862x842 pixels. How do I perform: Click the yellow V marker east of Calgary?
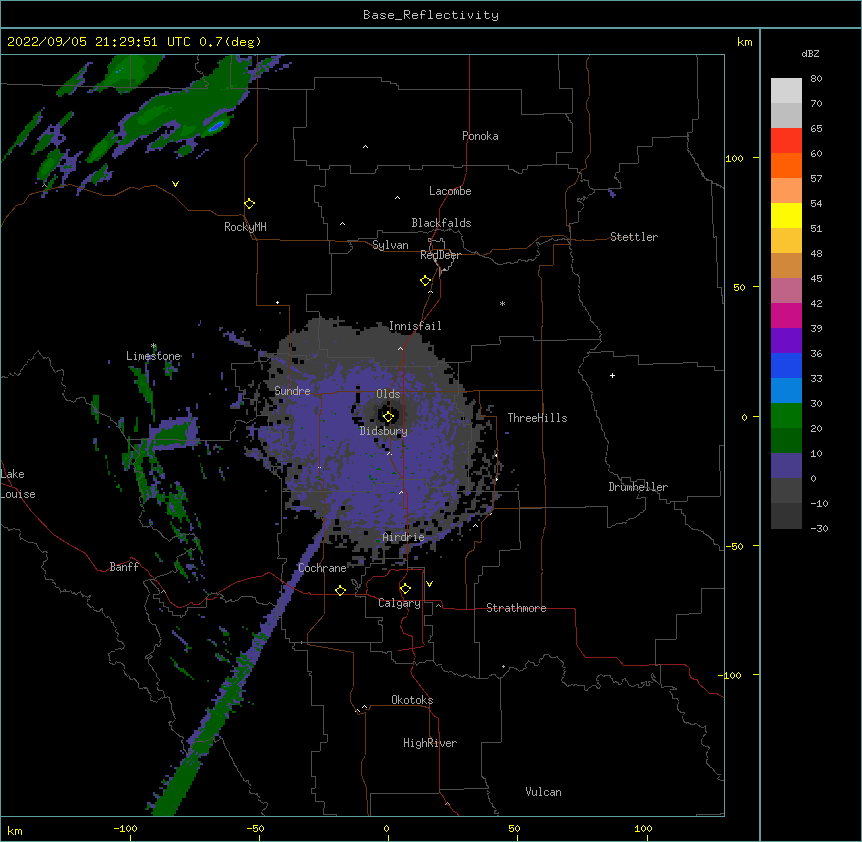(429, 584)
